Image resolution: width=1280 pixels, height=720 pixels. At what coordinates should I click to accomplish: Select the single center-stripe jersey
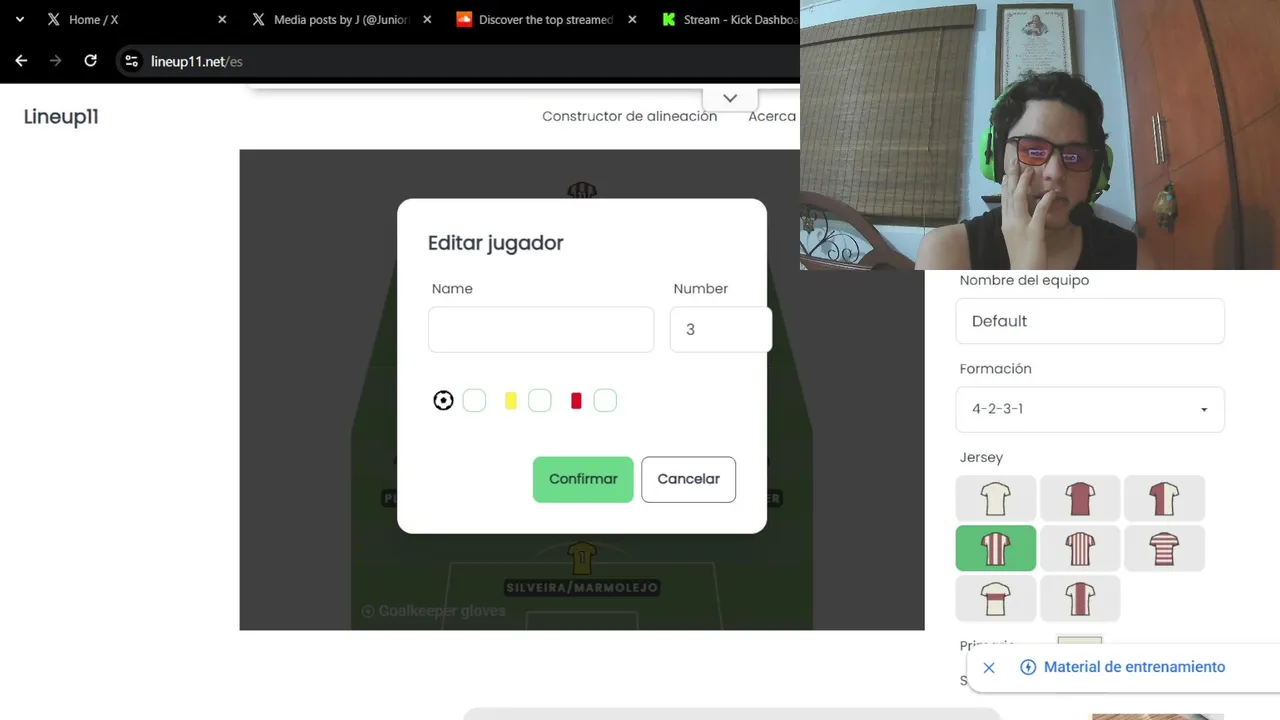click(x=1080, y=598)
